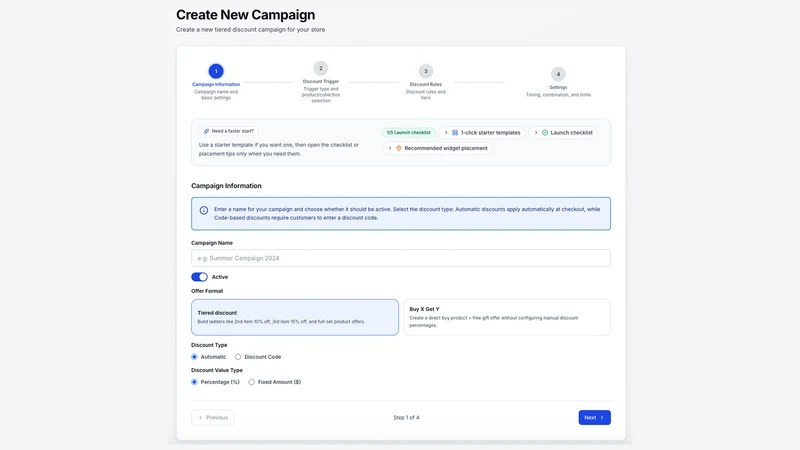Expand Recommended widget placement chevron
Image resolution: width=800 pixels, height=450 pixels.
(x=390, y=148)
